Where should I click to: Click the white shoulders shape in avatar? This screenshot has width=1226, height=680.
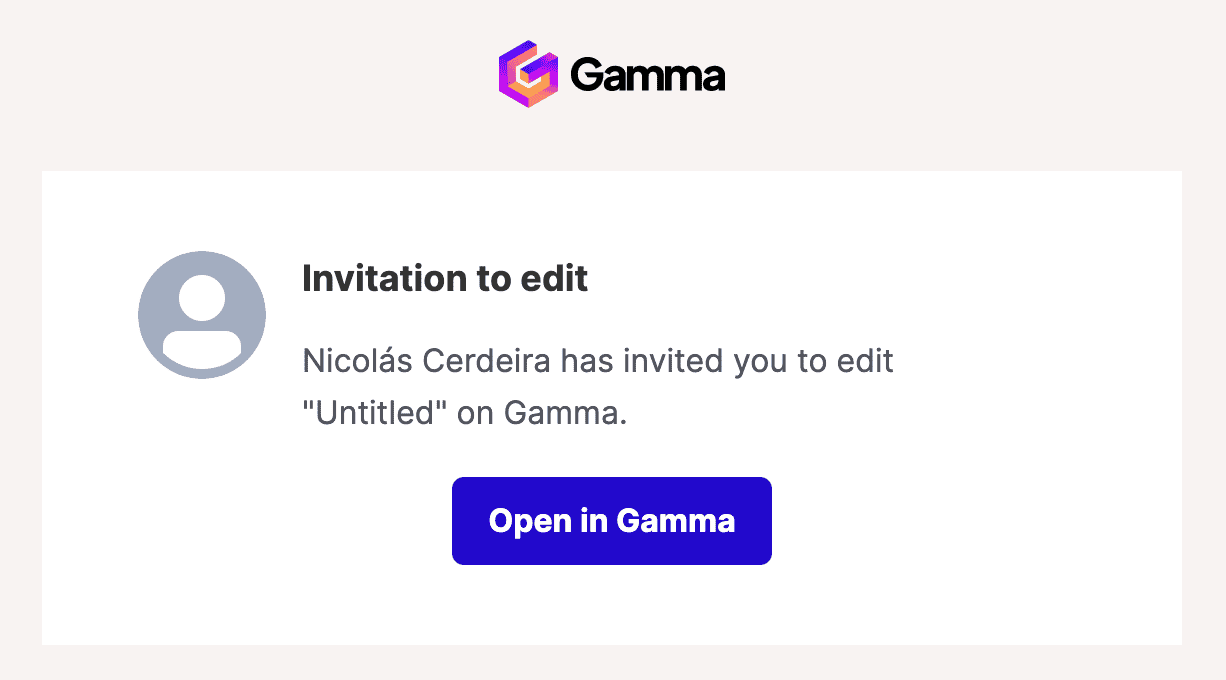click(x=202, y=345)
